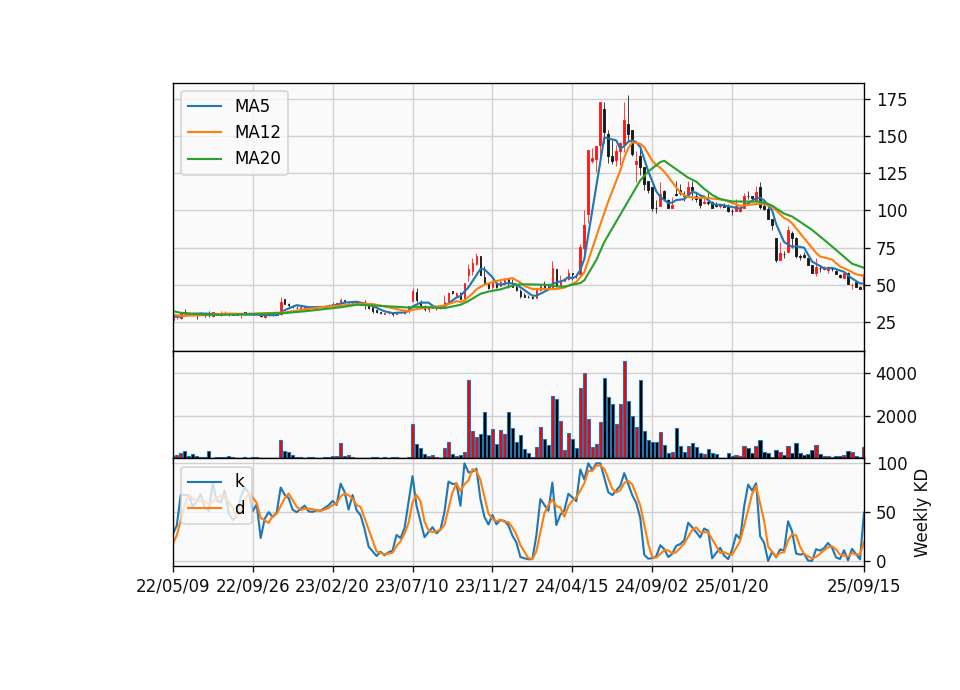
Task: Click the 22/05/09 date tick label
Action: (x=173, y=586)
